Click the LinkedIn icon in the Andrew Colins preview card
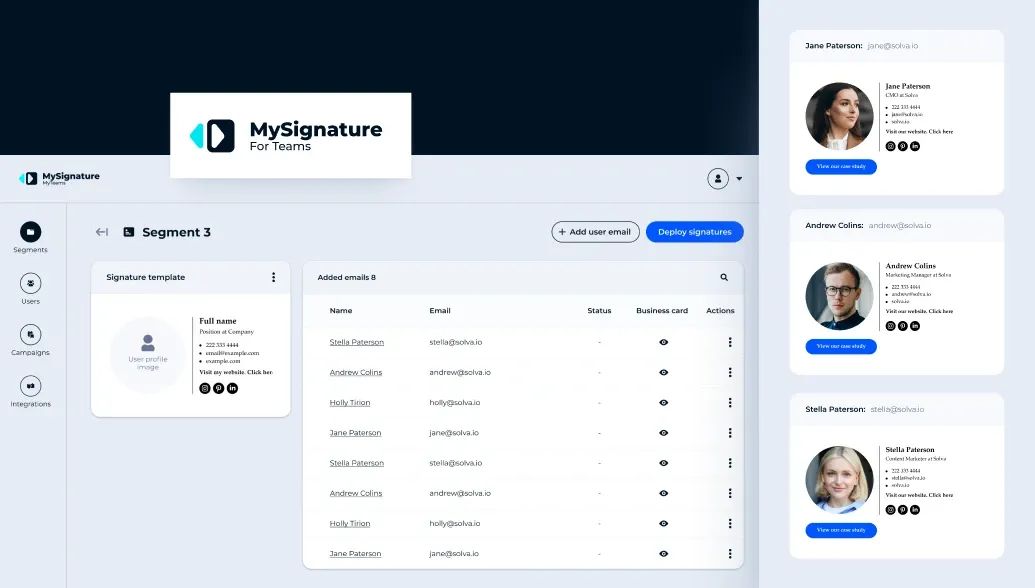1035x588 pixels. pos(915,325)
